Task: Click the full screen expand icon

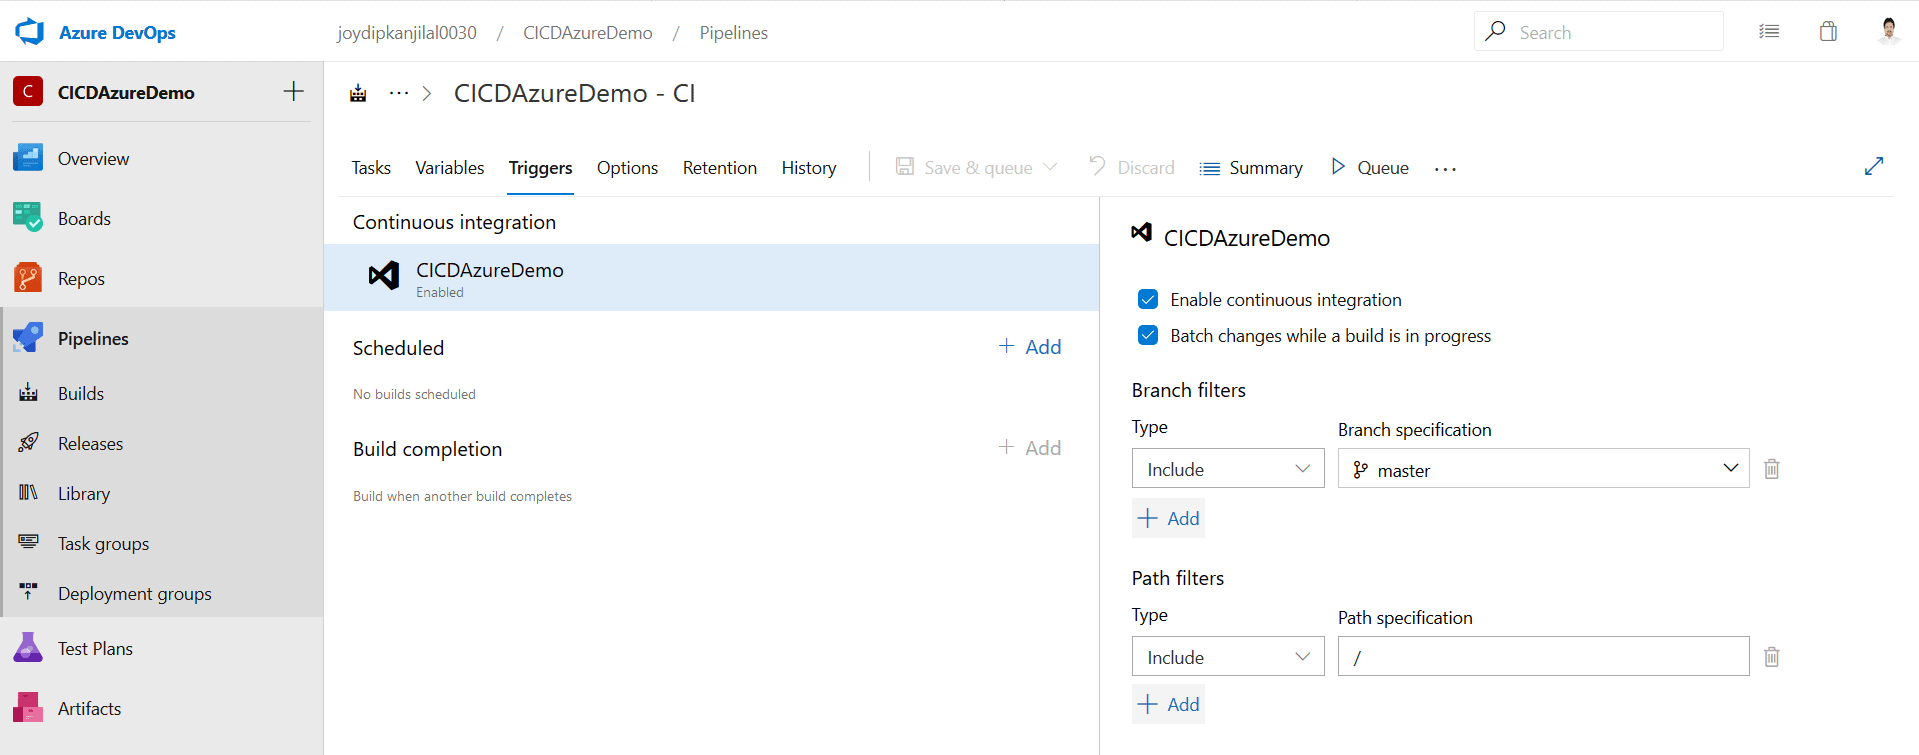Action: click(x=1874, y=166)
